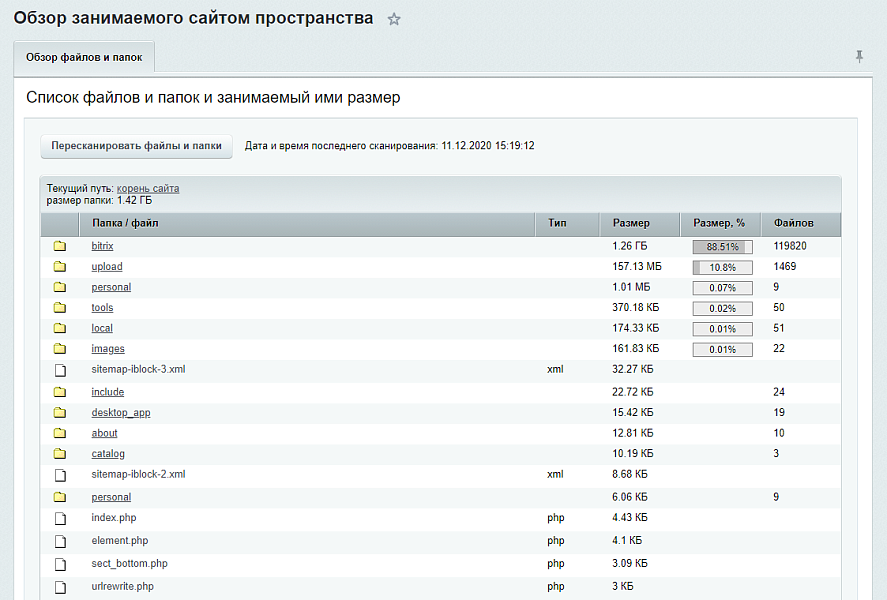The width and height of the screenshot is (887, 600).
Task: Open the include folder link
Action: click(108, 392)
